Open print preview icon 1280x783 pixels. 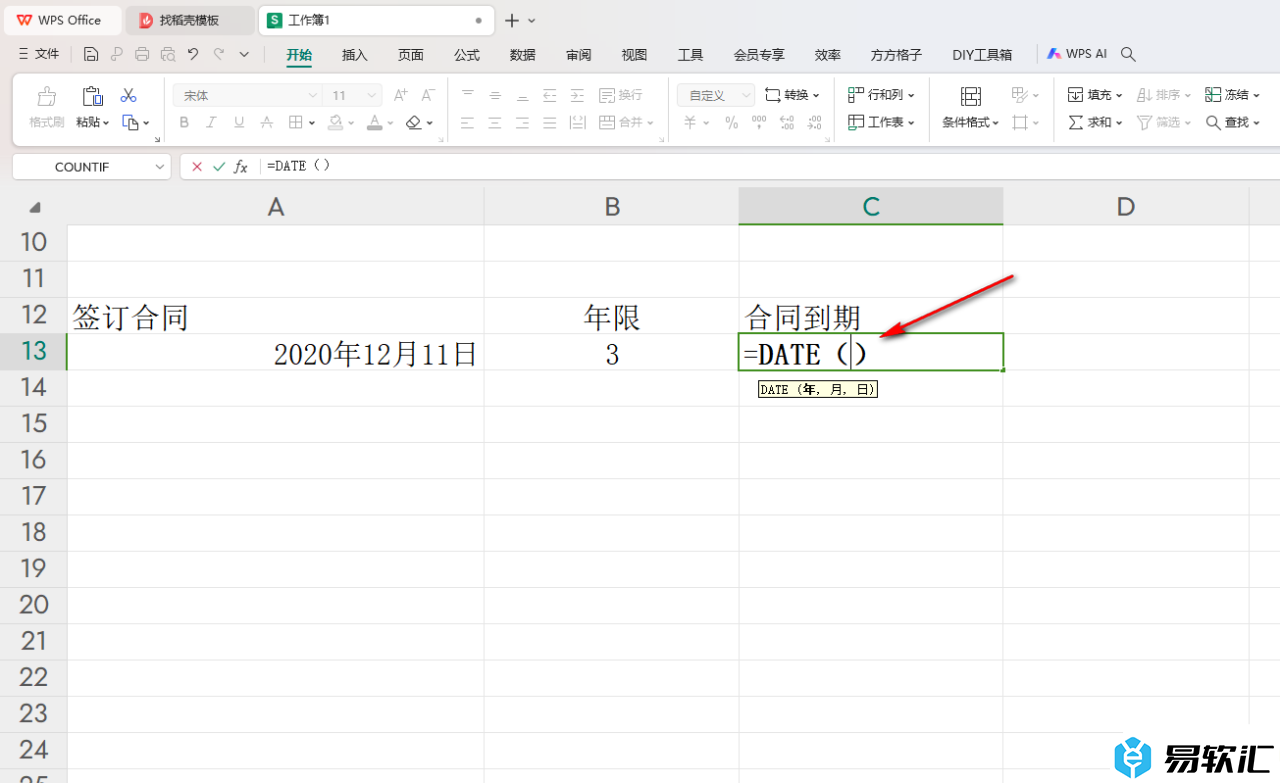click(168, 54)
